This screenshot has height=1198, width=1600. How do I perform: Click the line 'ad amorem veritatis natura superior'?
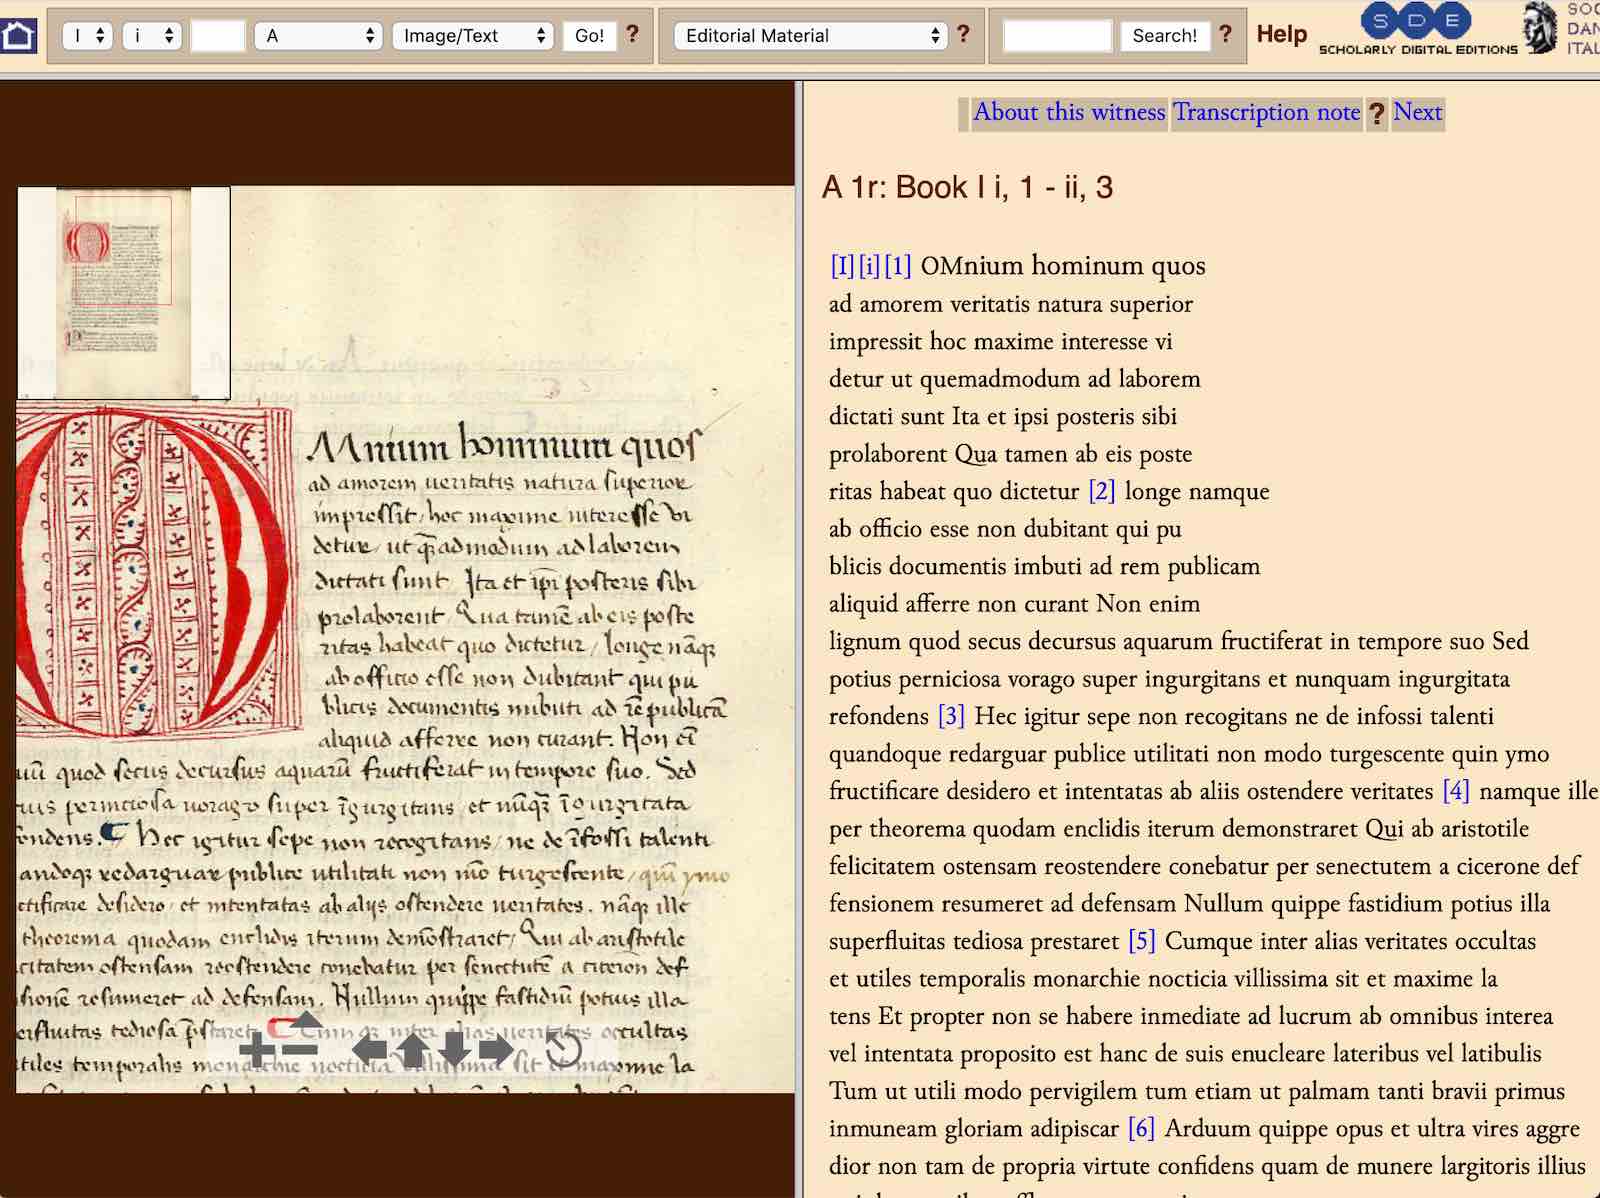(x=1010, y=304)
